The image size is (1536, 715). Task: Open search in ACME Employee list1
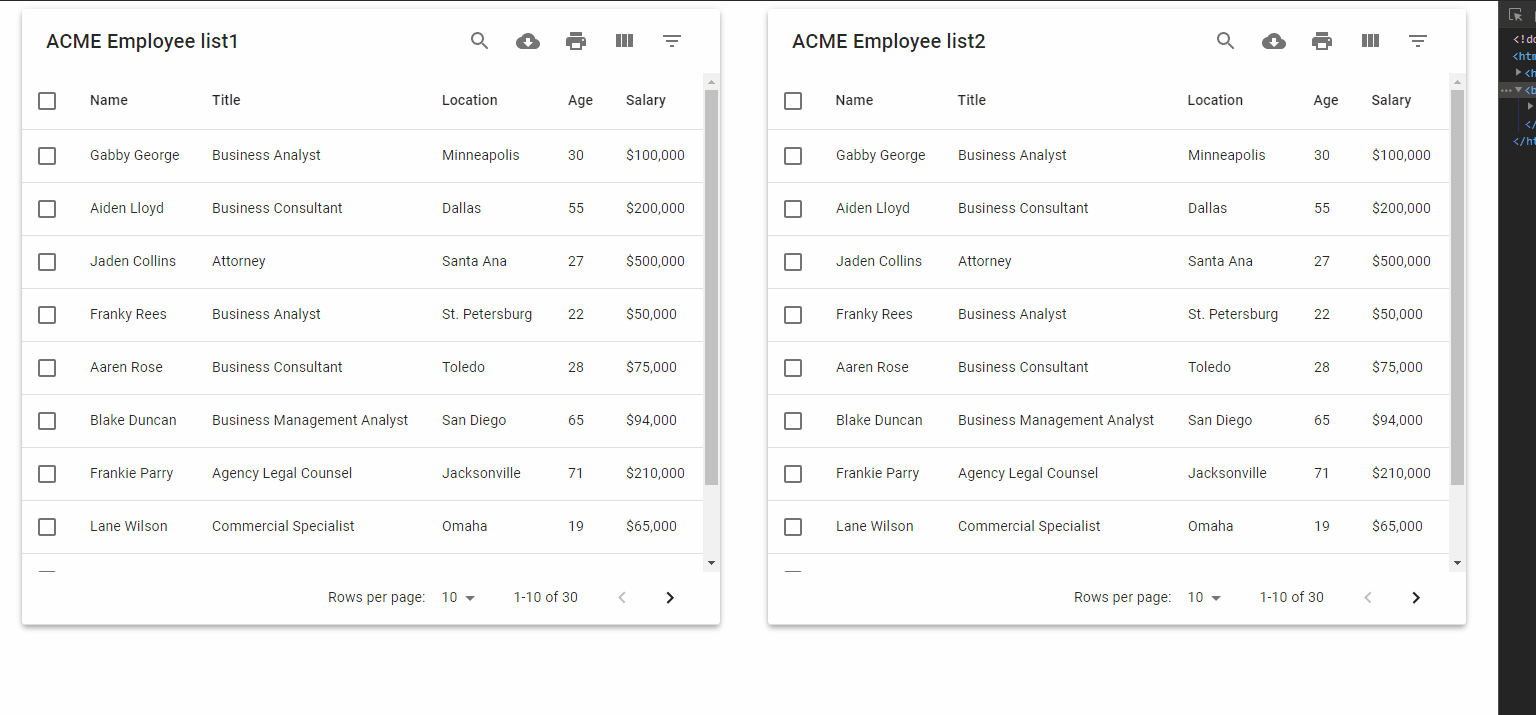pyautogui.click(x=479, y=41)
